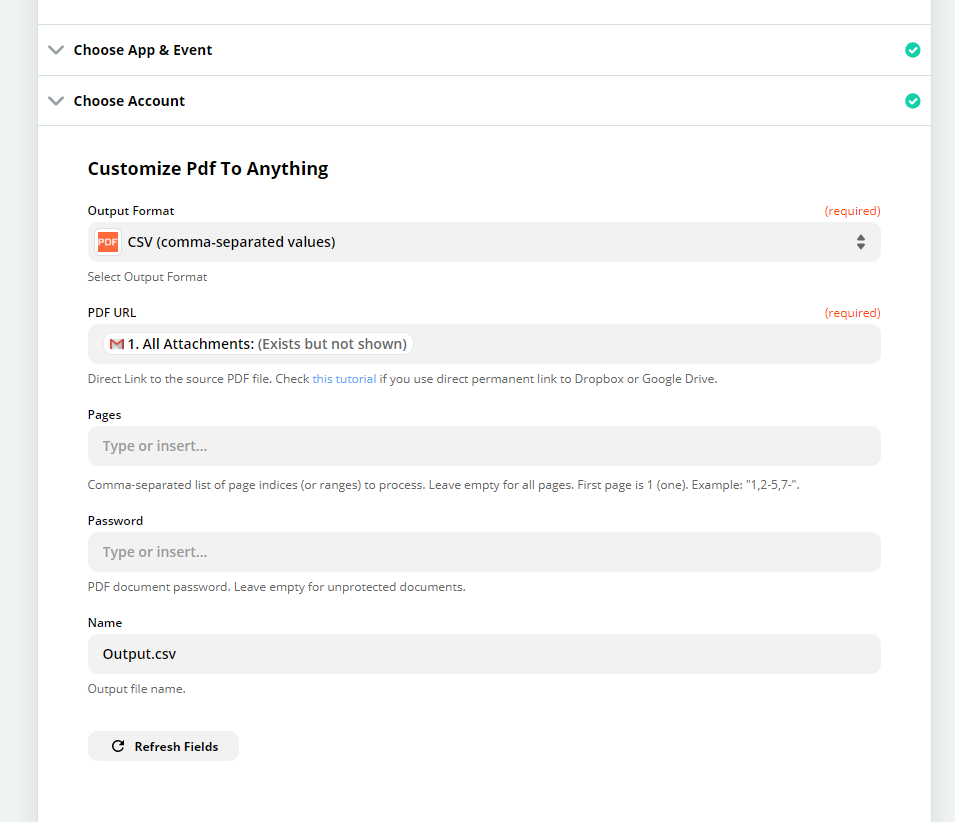The image size is (955, 822).
Task: Click empty area of PDF URL field
Action: pos(646,344)
